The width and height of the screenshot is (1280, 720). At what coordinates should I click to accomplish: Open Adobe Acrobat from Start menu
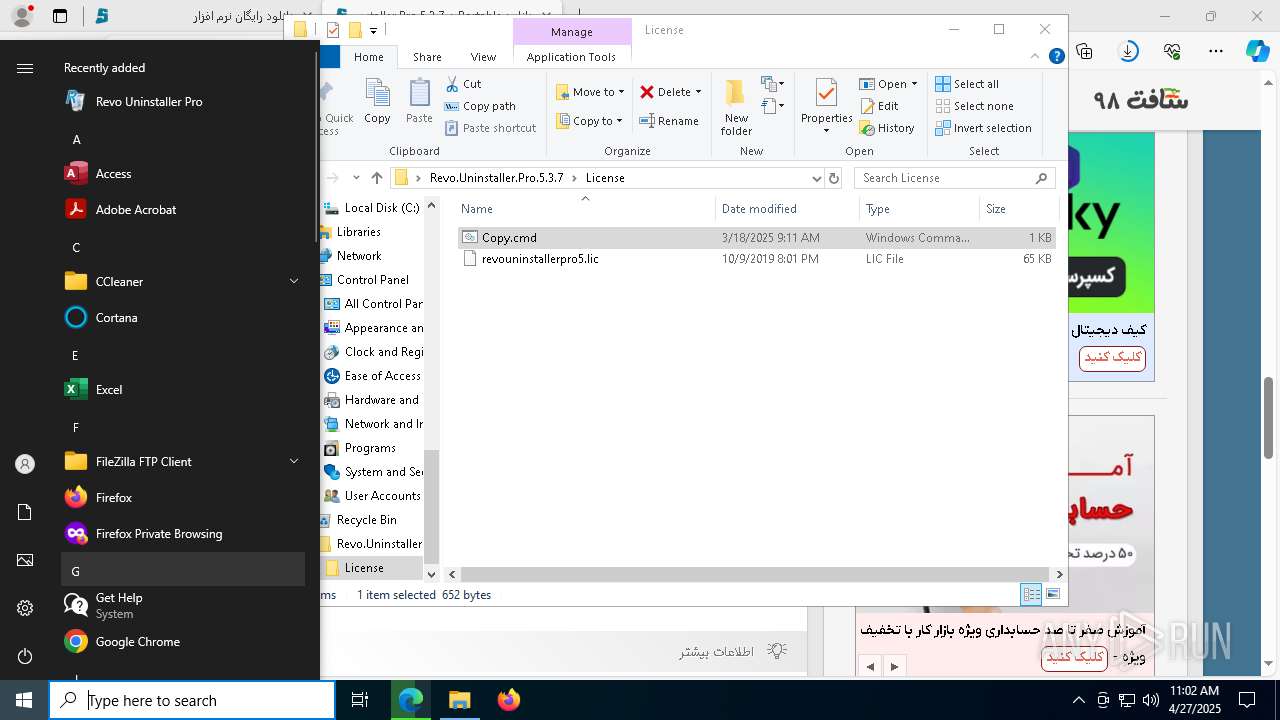pos(183,209)
